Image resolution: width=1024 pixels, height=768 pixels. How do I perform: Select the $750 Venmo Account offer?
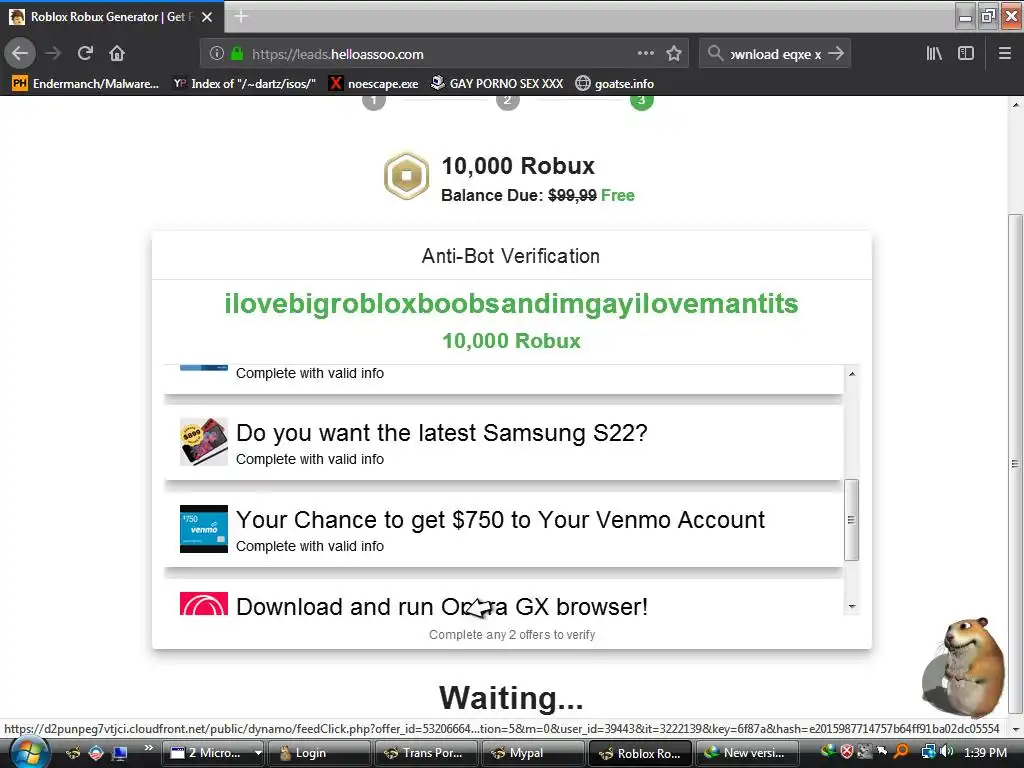coord(504,530)
